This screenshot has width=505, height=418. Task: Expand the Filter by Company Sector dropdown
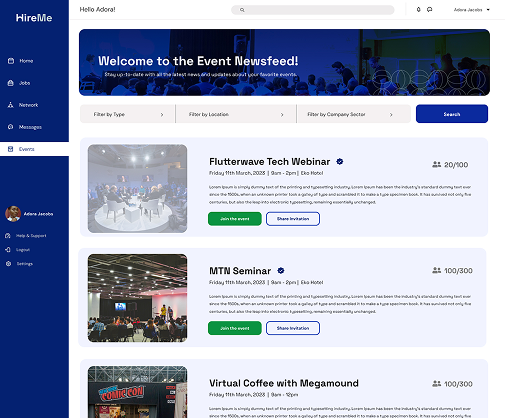(x=354, y=114)
